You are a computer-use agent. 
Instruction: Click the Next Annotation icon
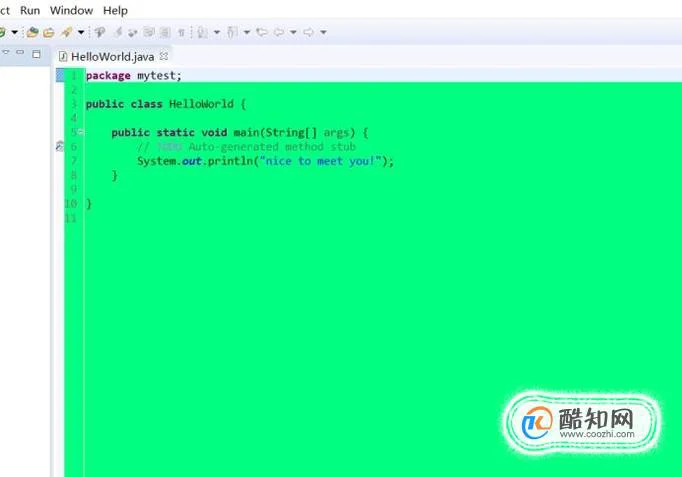(202, 32)
